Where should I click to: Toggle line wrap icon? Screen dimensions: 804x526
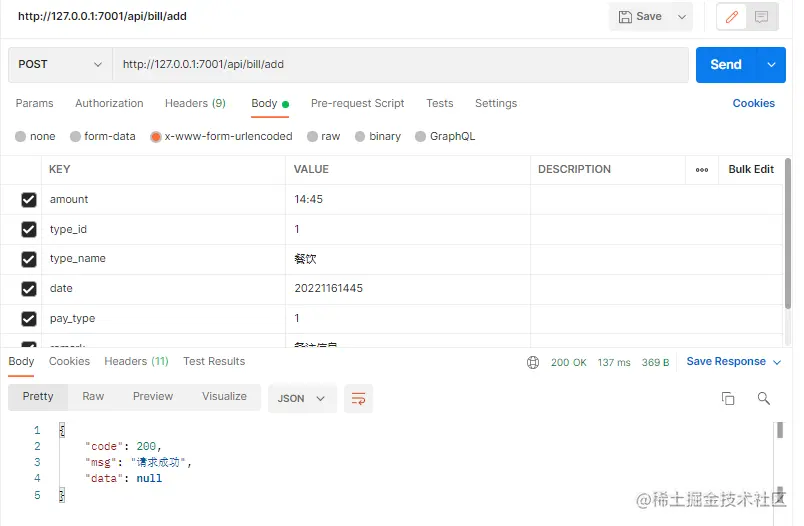coord(358,398)
